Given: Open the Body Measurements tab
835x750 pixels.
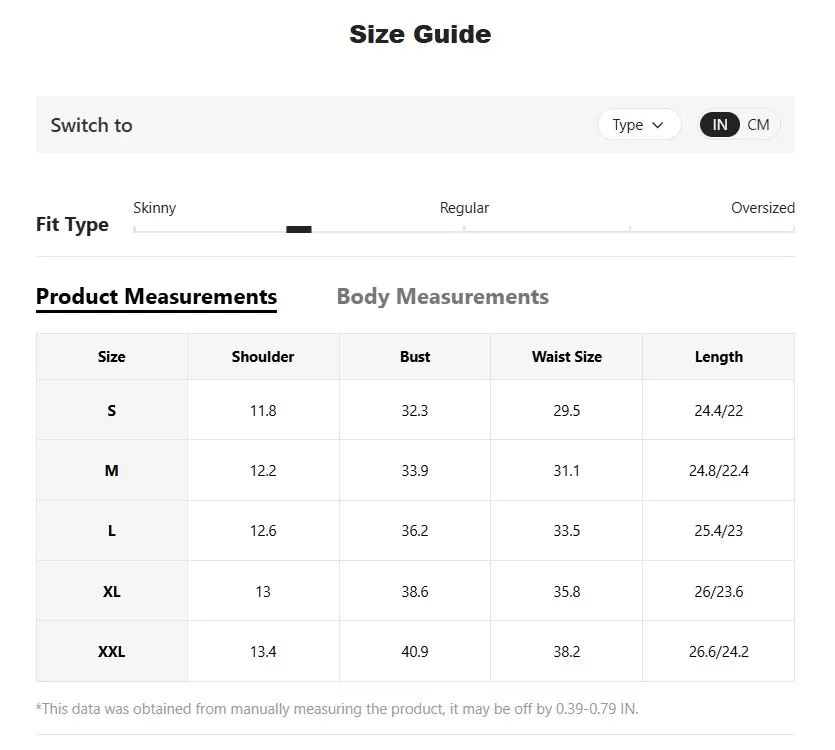Looking at the screenshot, I should click(442, 297).
